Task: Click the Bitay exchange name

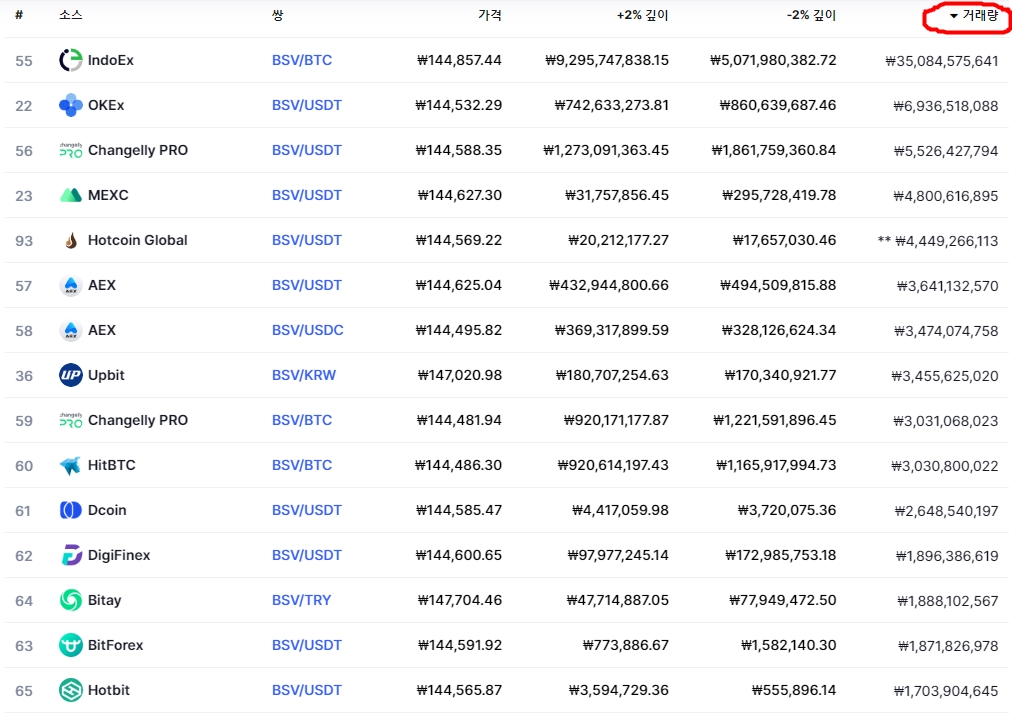Action: [x=105, y=600]
